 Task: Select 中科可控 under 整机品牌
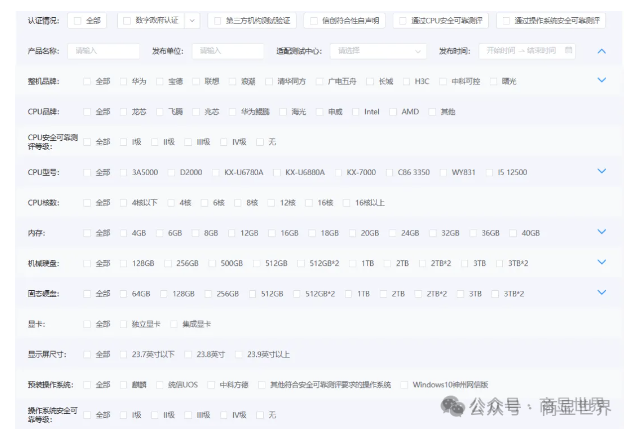(x=443, y=81)
